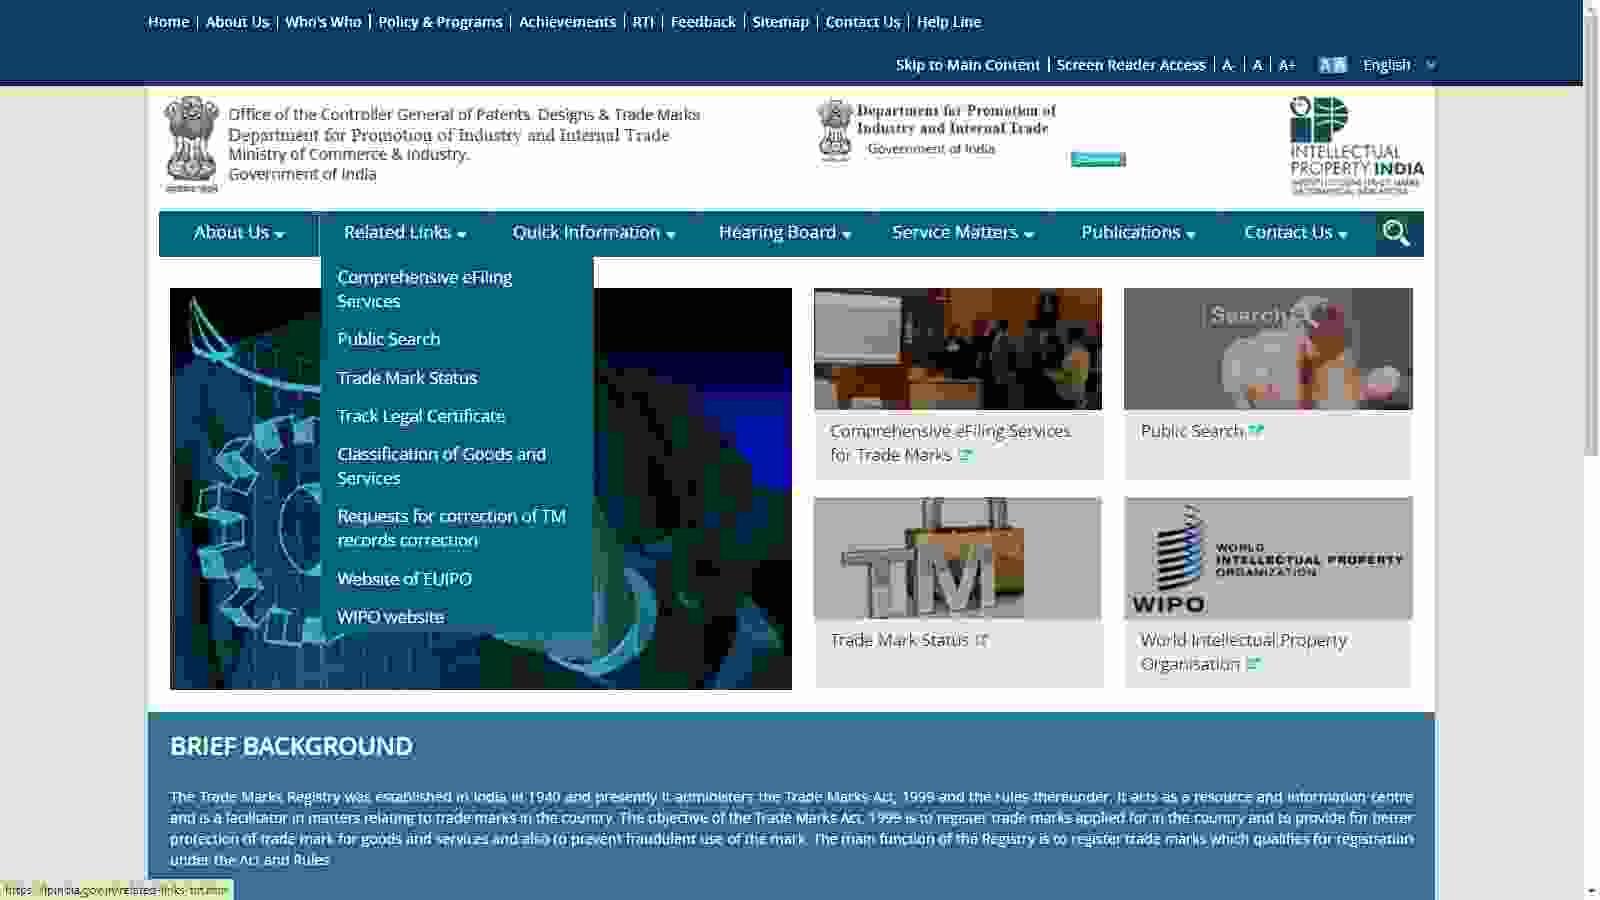This screenshot has width=1600, height=900.
Task: Open the RTI link in top bar
Action: coord(643,22)
